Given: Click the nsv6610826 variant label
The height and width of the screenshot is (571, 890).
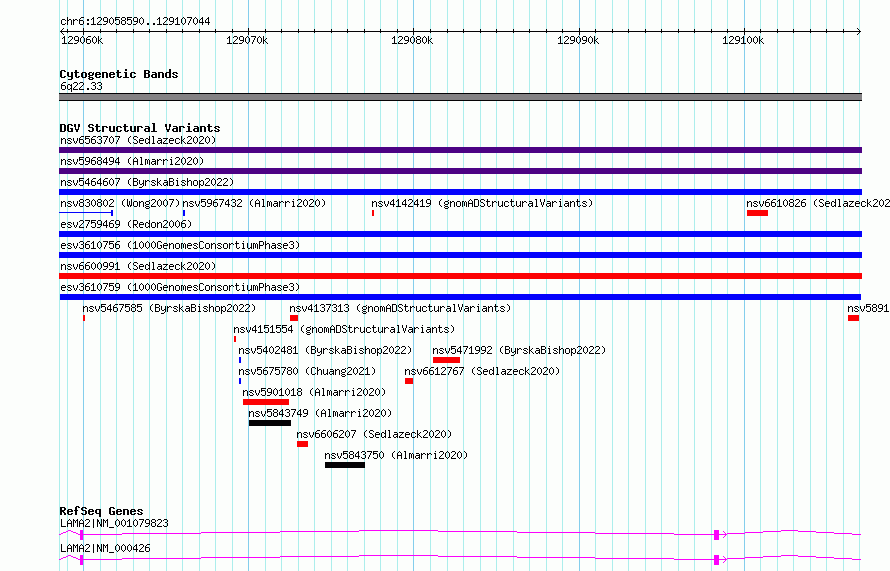Looking at the screenshot, I should click(818, 203).
